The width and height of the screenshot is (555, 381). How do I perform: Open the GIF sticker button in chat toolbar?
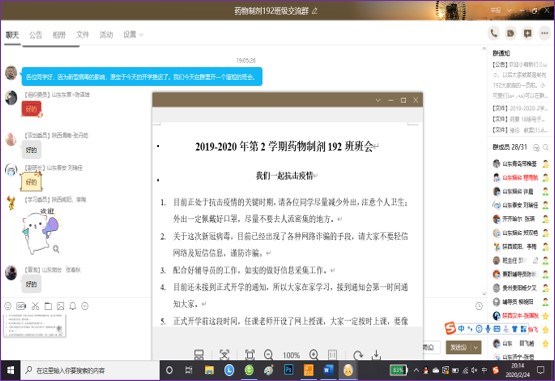point(21,306)
